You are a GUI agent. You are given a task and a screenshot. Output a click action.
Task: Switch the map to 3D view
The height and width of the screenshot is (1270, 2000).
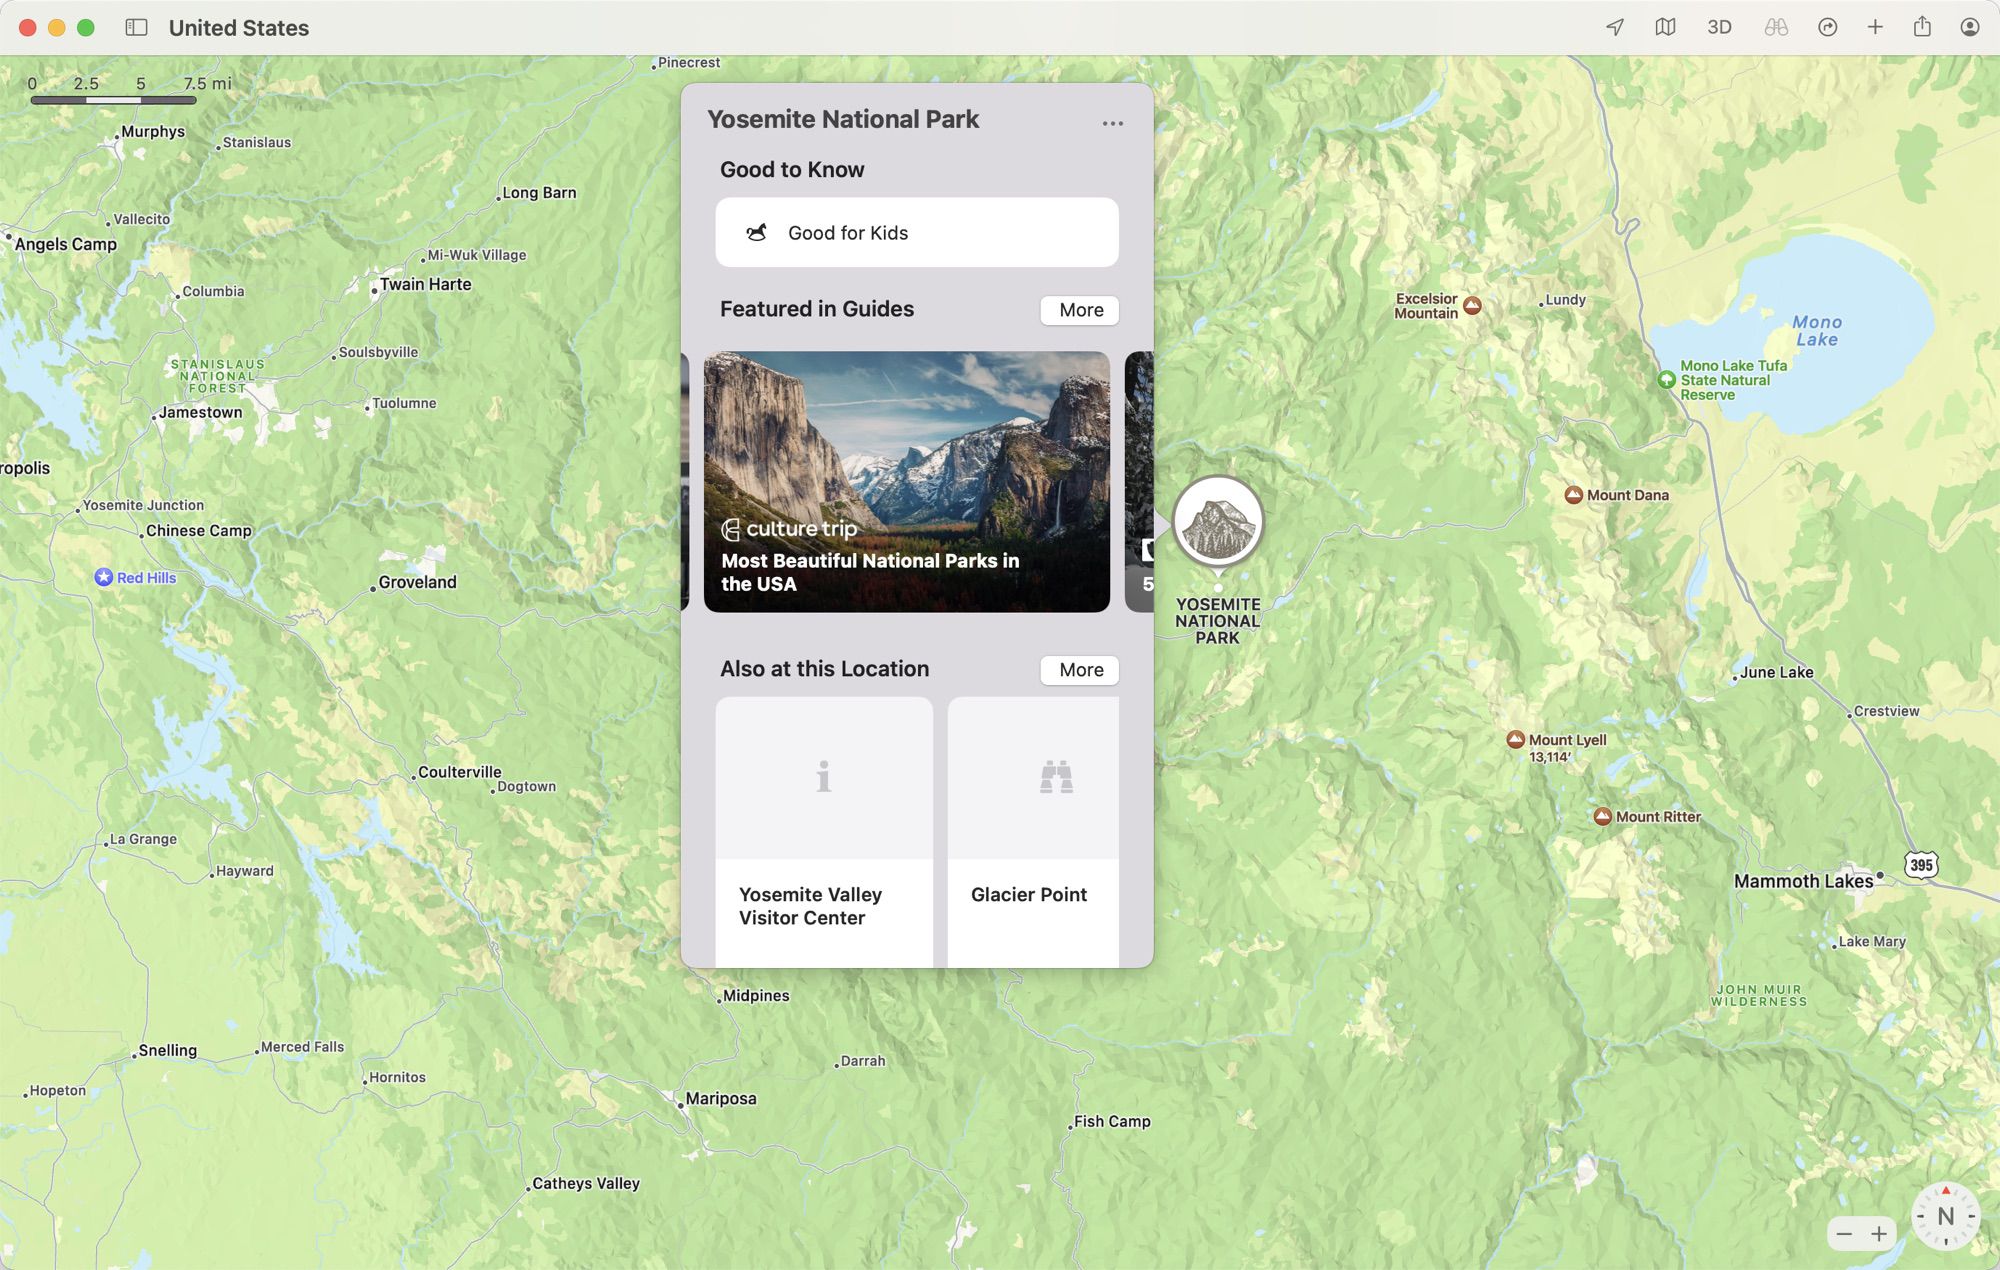coord(1720,27)
